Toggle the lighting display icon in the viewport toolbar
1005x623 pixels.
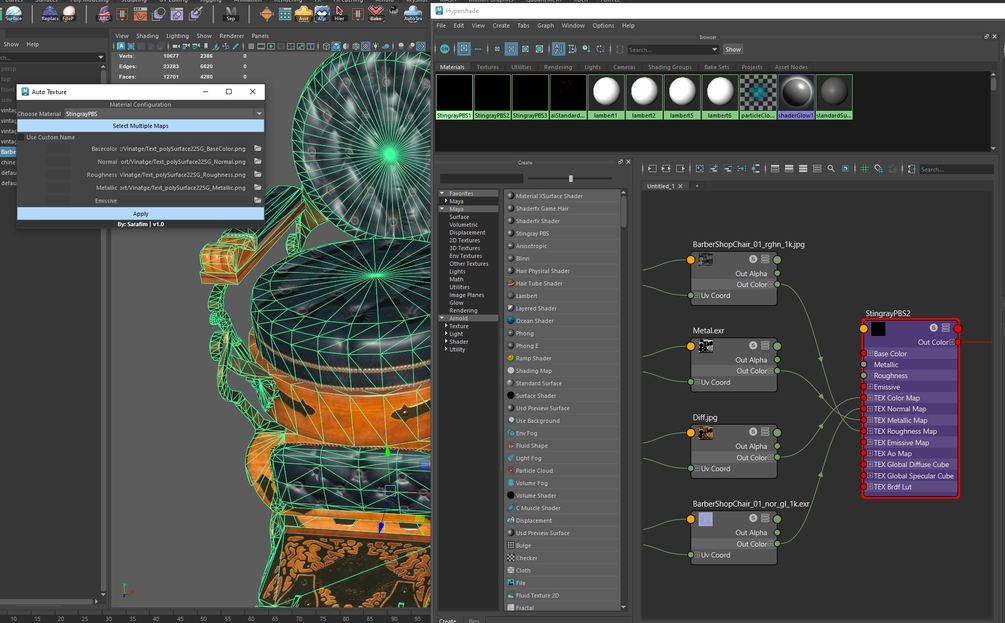pos(375,45)
